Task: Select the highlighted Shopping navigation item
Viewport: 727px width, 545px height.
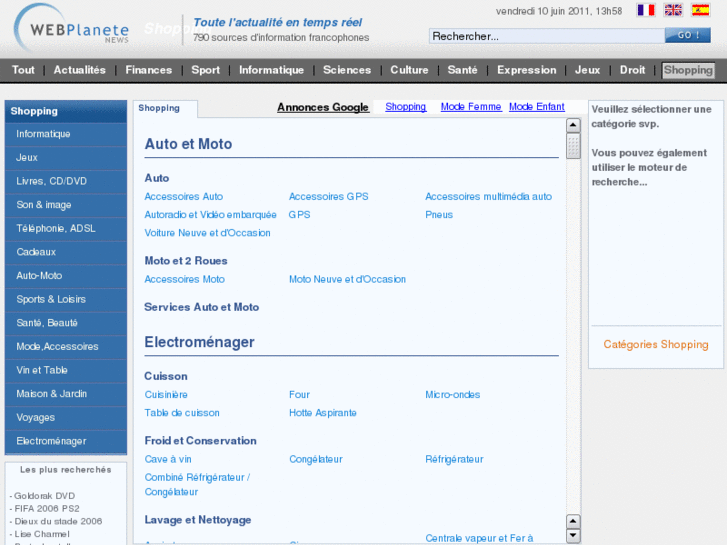Action: (x=688, y=70)
